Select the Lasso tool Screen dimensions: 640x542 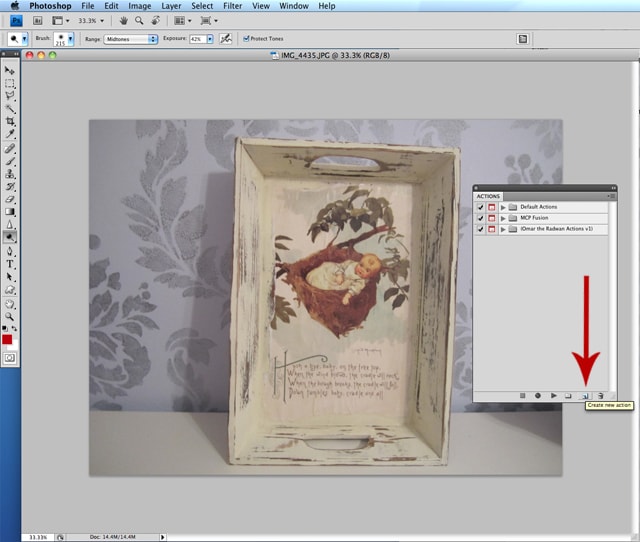click(x=9, y=96)
